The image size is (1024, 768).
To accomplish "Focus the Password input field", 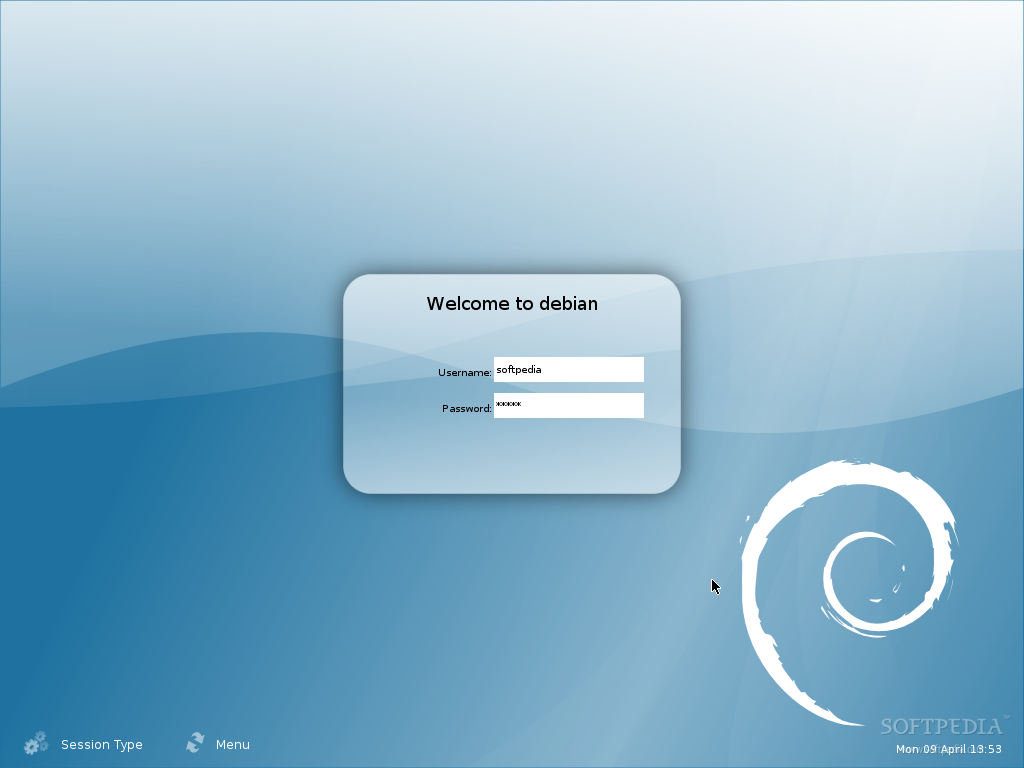I will [x=569, y=406].
